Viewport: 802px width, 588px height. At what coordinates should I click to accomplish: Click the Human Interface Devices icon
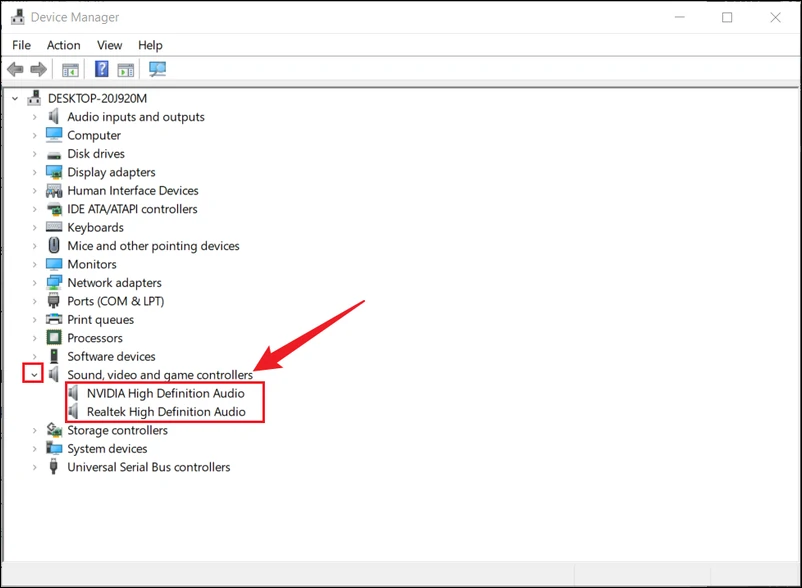[x=54, y=191]
